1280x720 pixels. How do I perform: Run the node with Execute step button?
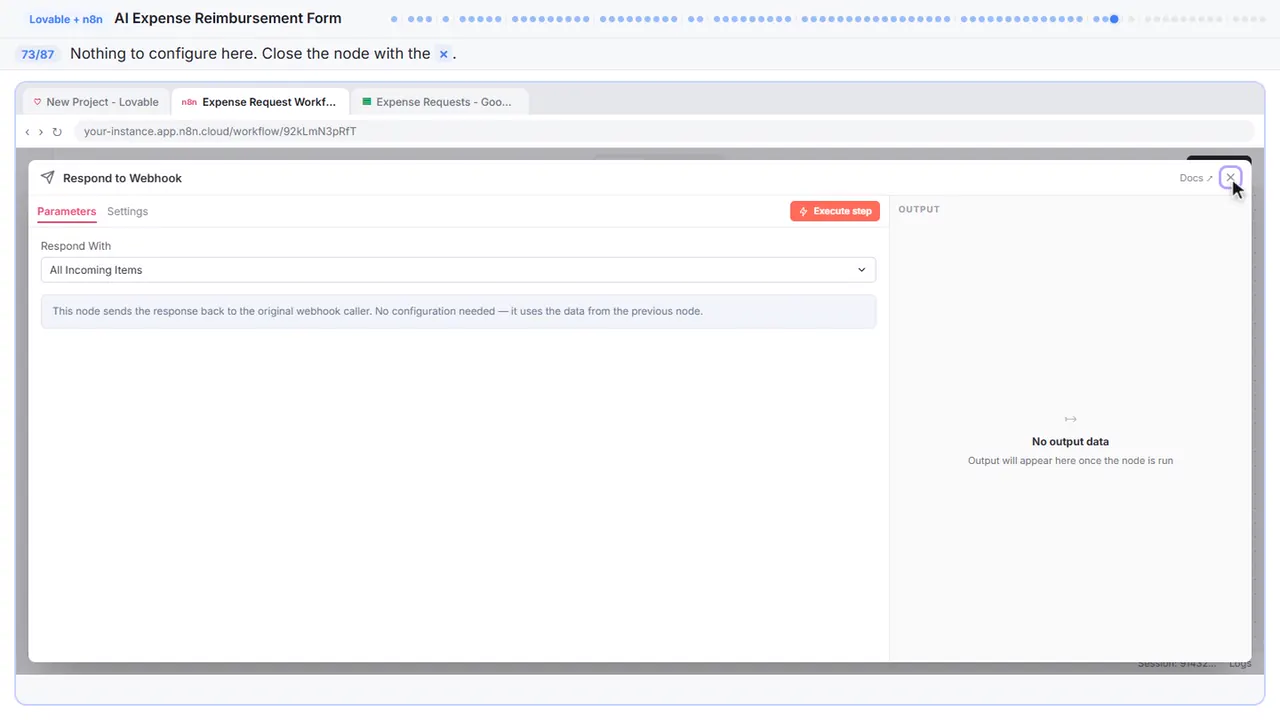pyautogui.click(x=835, y=211)
